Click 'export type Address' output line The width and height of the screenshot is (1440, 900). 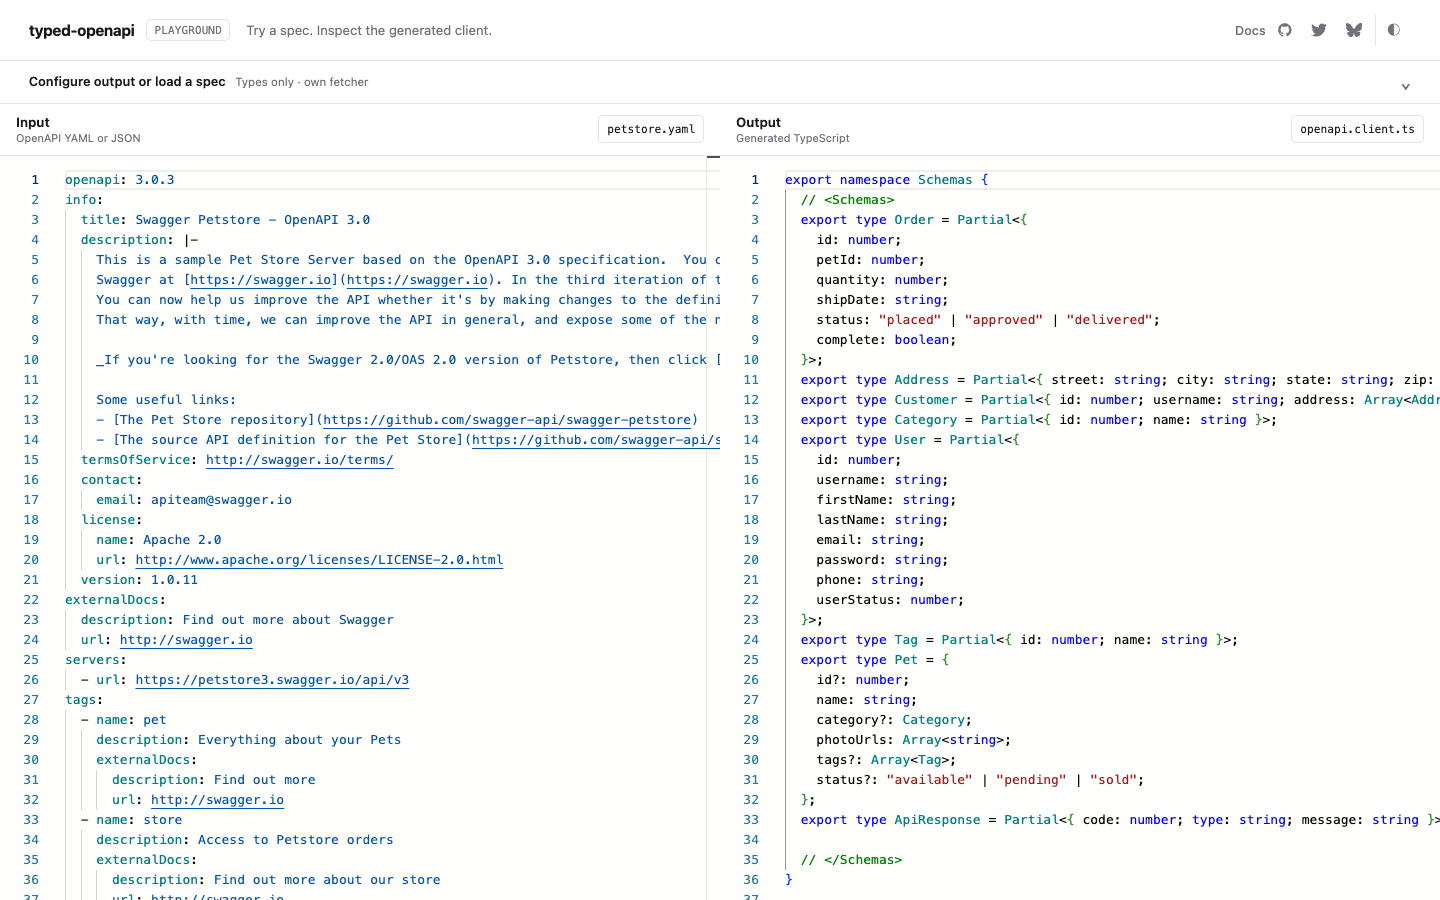[1120, 380]
